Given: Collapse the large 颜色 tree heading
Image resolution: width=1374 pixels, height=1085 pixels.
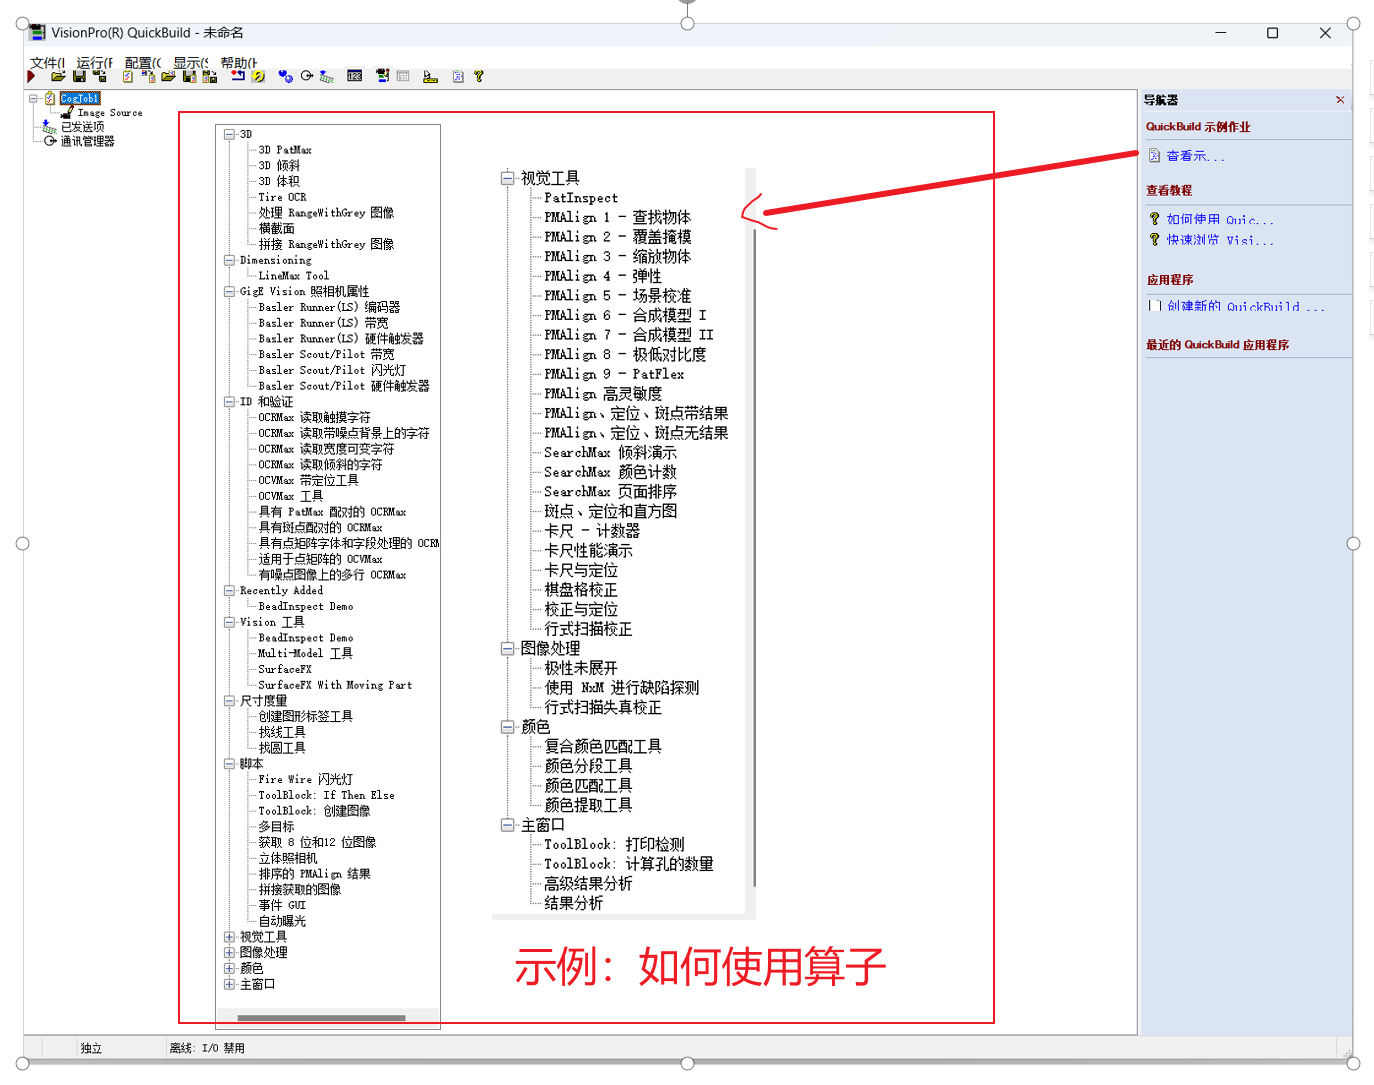Looking at the screenshot, I should click(x=507, y=727).
